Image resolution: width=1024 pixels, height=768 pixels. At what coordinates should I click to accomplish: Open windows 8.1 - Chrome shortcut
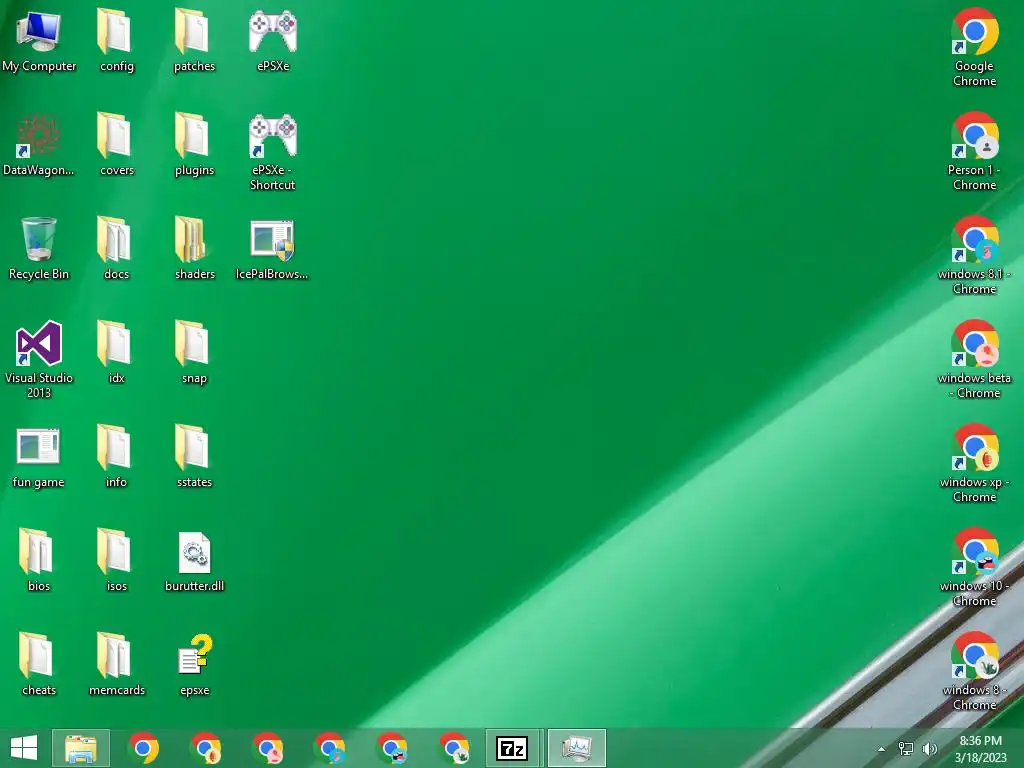click(974, 255)
